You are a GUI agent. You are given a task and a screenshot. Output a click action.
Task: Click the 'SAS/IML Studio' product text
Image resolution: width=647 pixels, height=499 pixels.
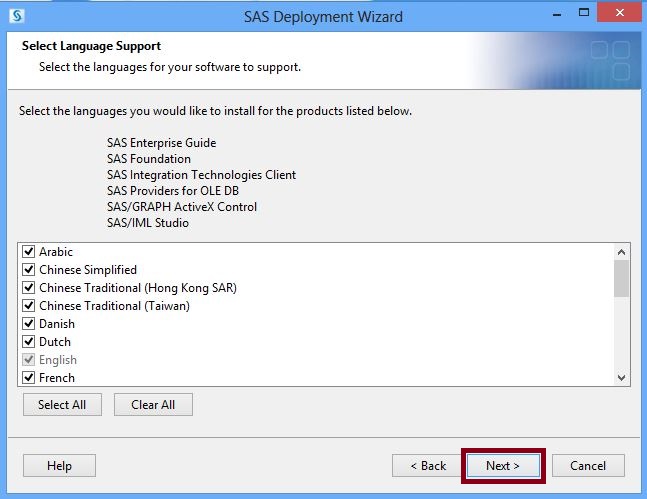tap(148, 223)
